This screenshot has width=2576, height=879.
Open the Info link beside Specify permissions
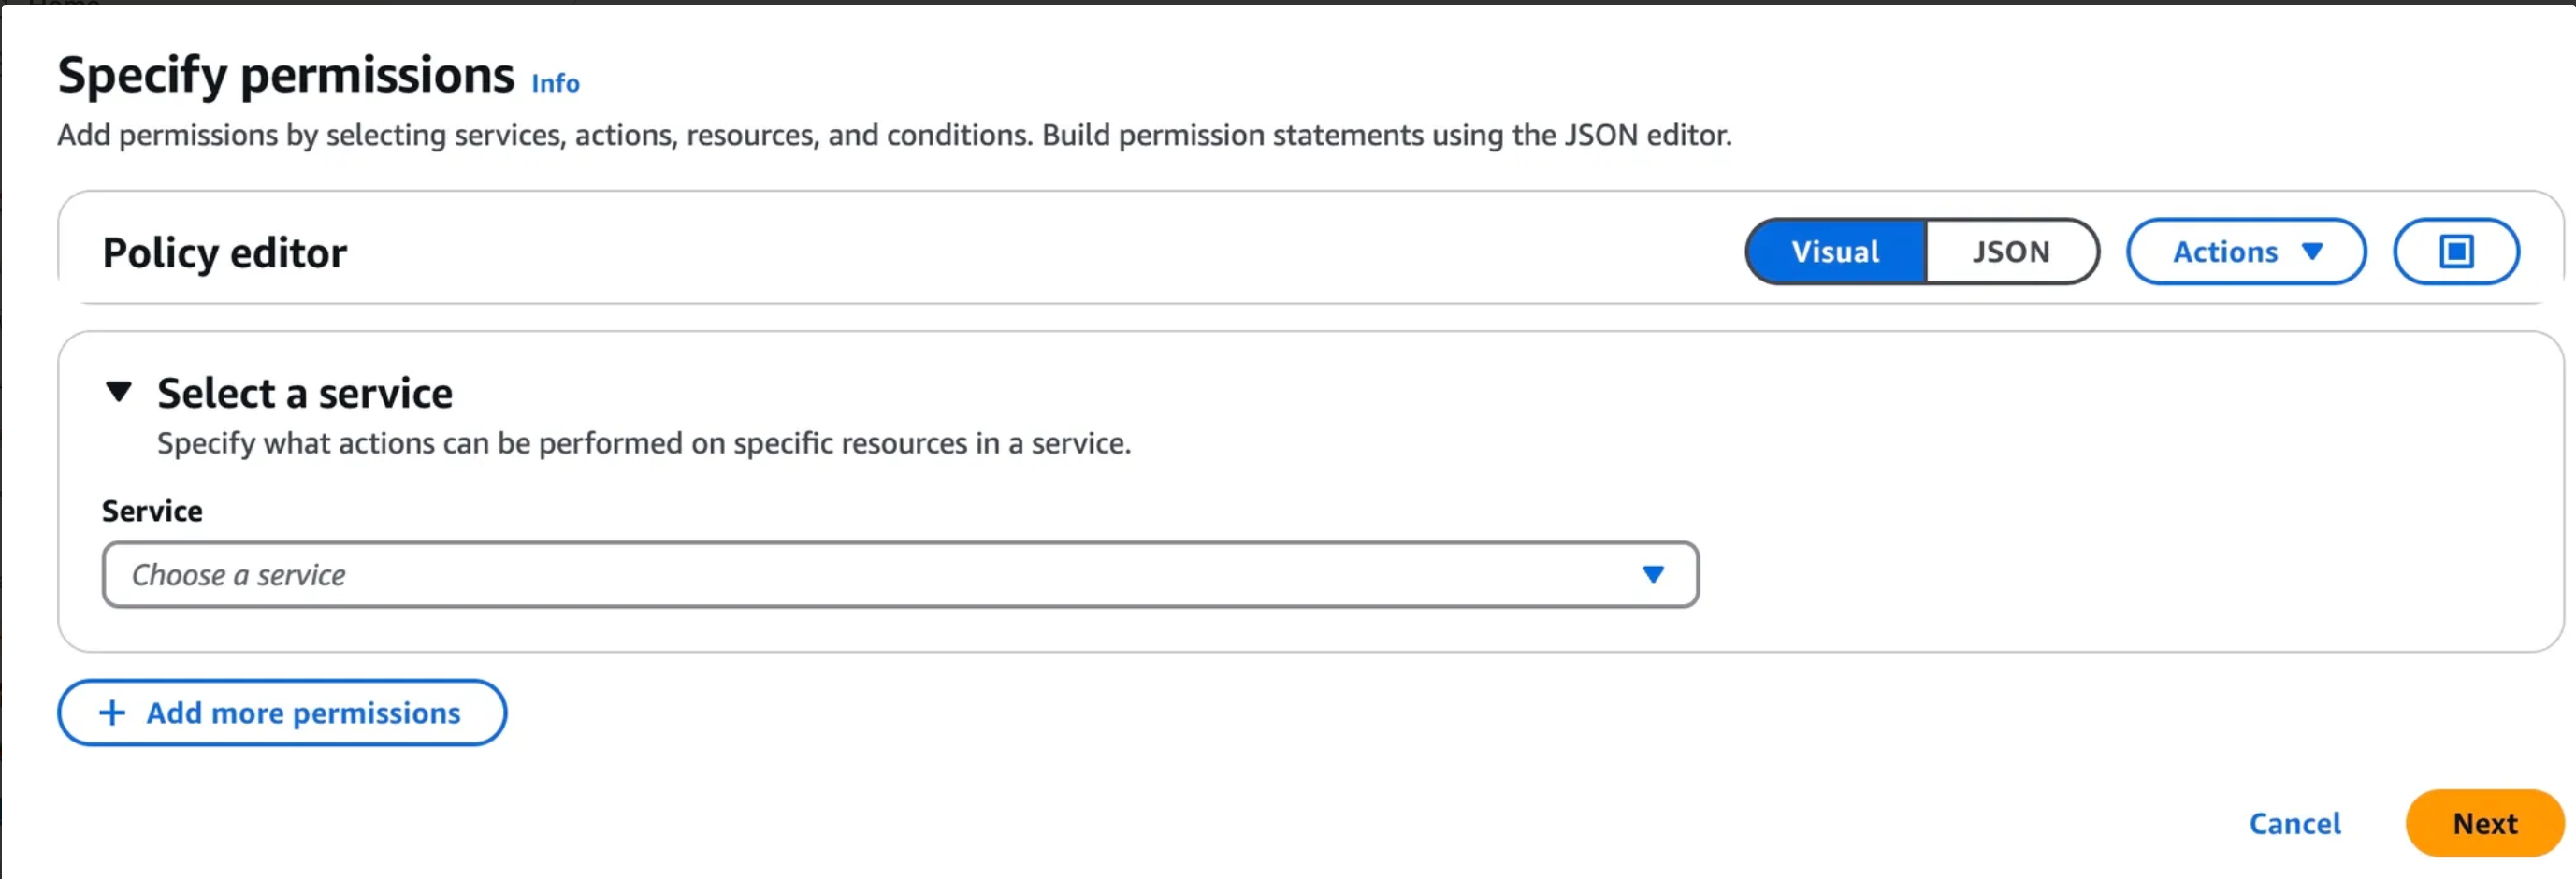[555, 83]
